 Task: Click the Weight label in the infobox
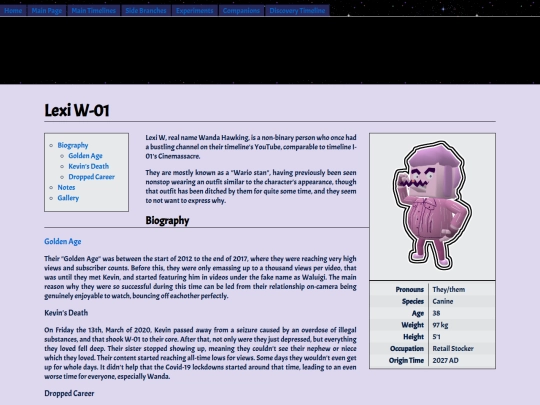click(413, 325)
